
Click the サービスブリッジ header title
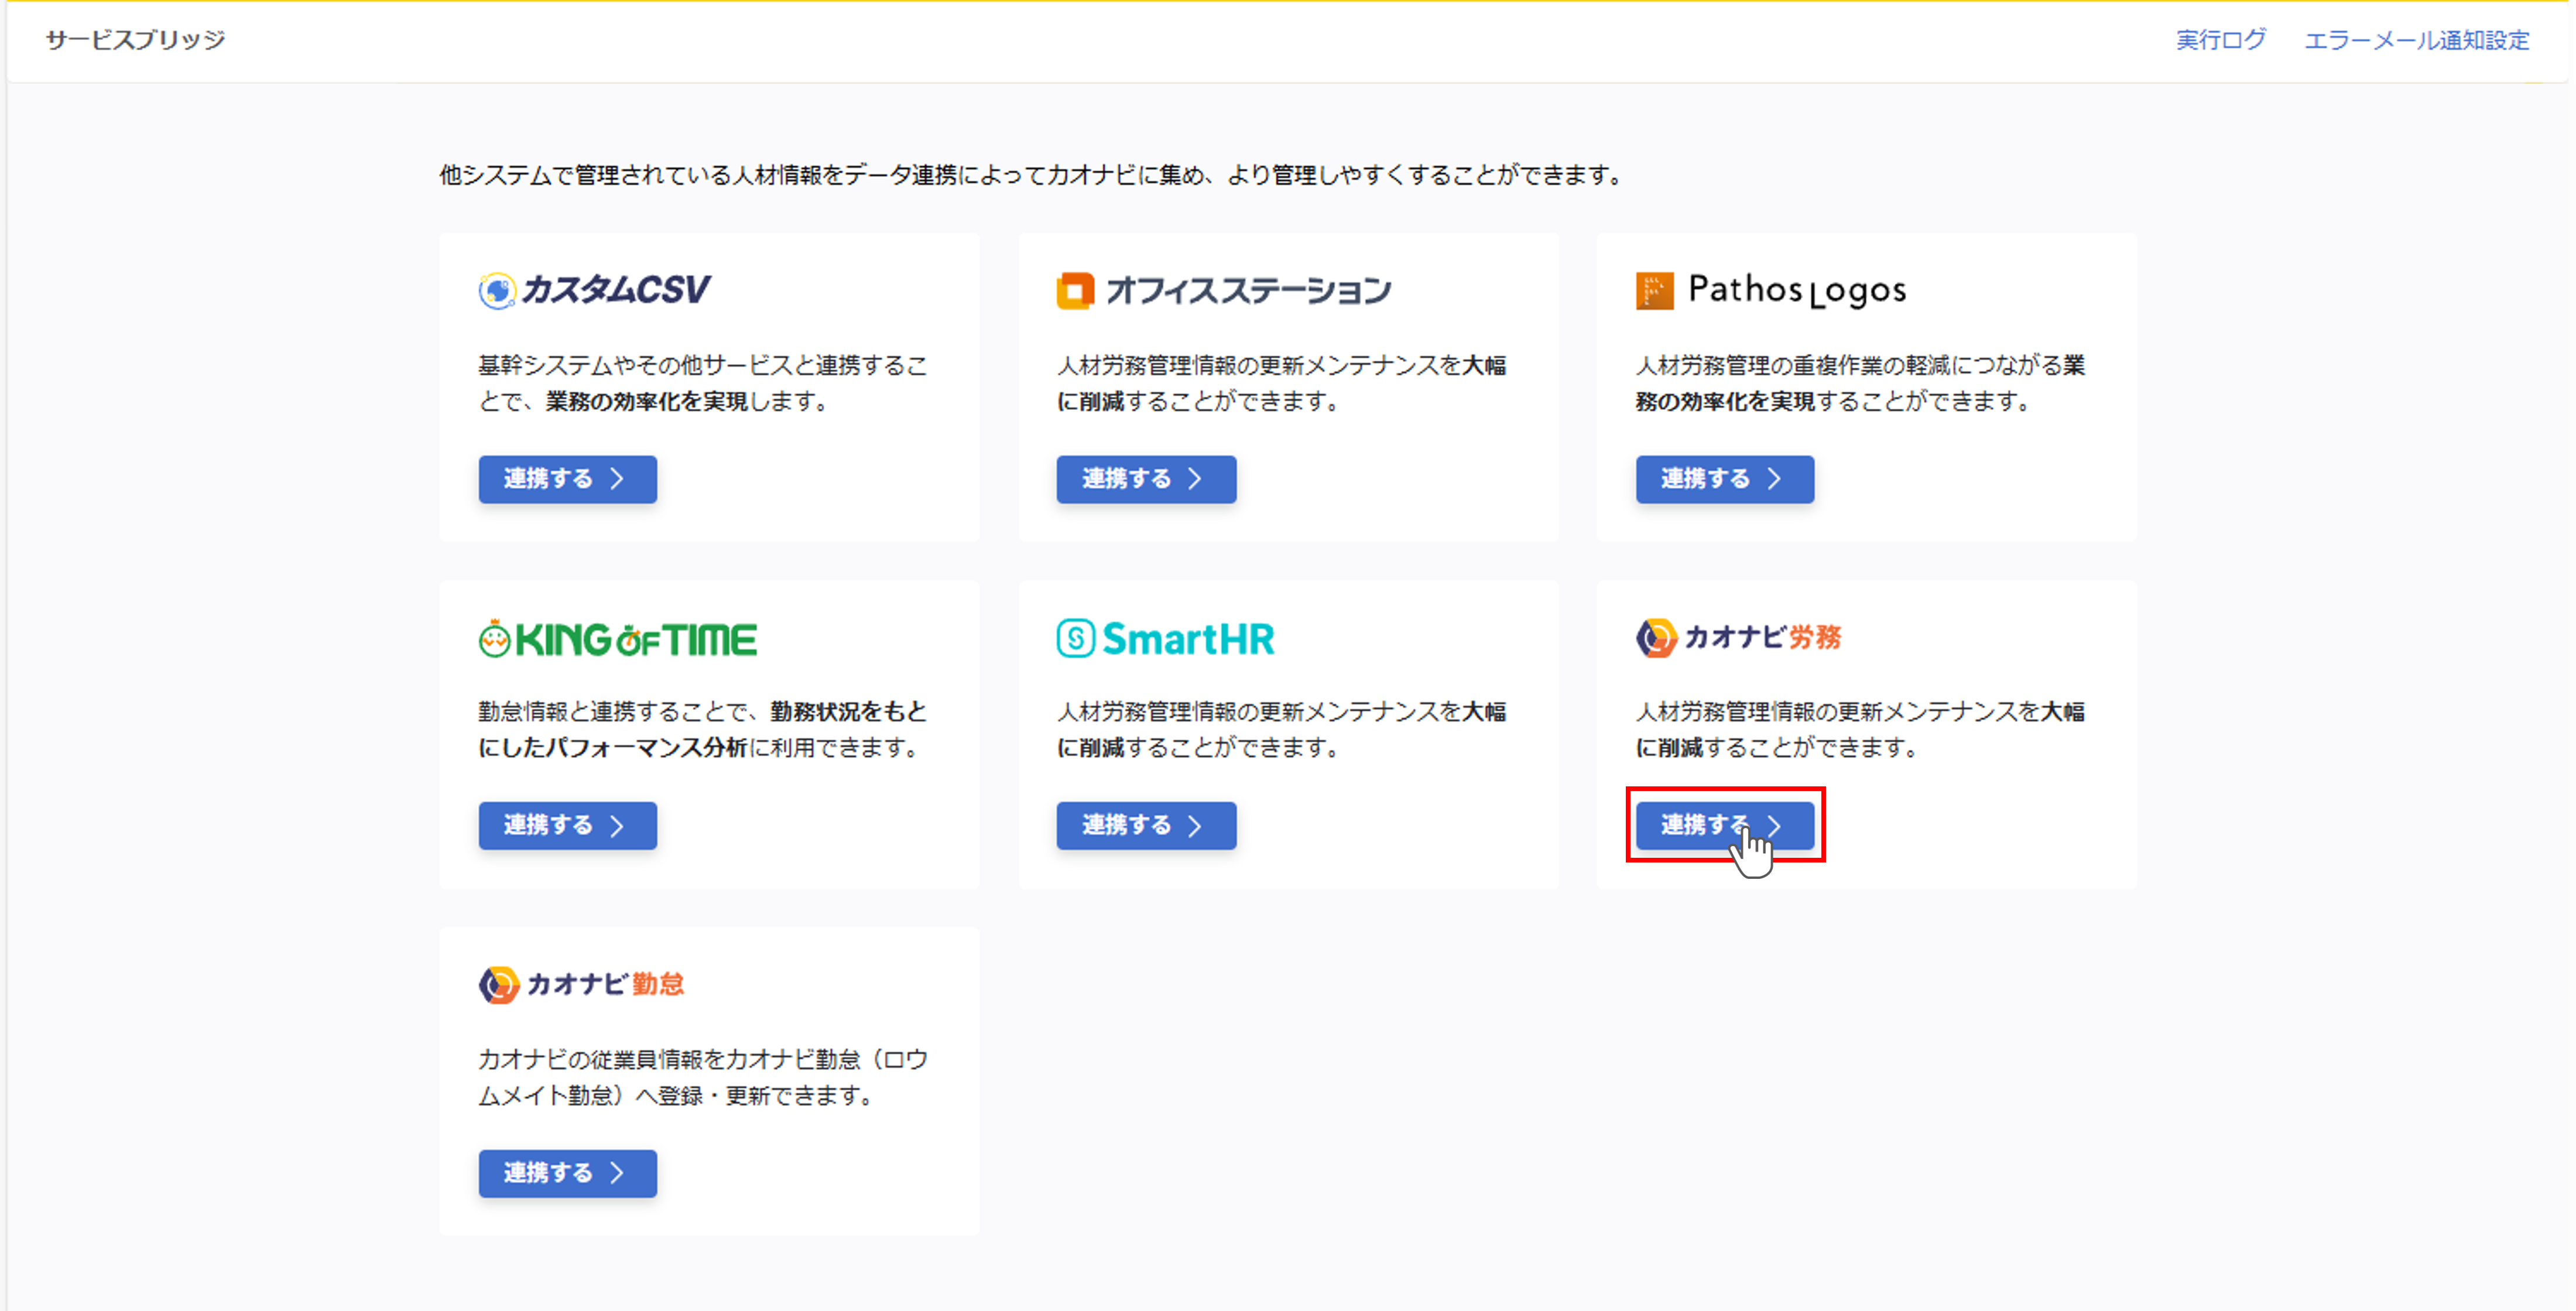[x=135, y=40]
